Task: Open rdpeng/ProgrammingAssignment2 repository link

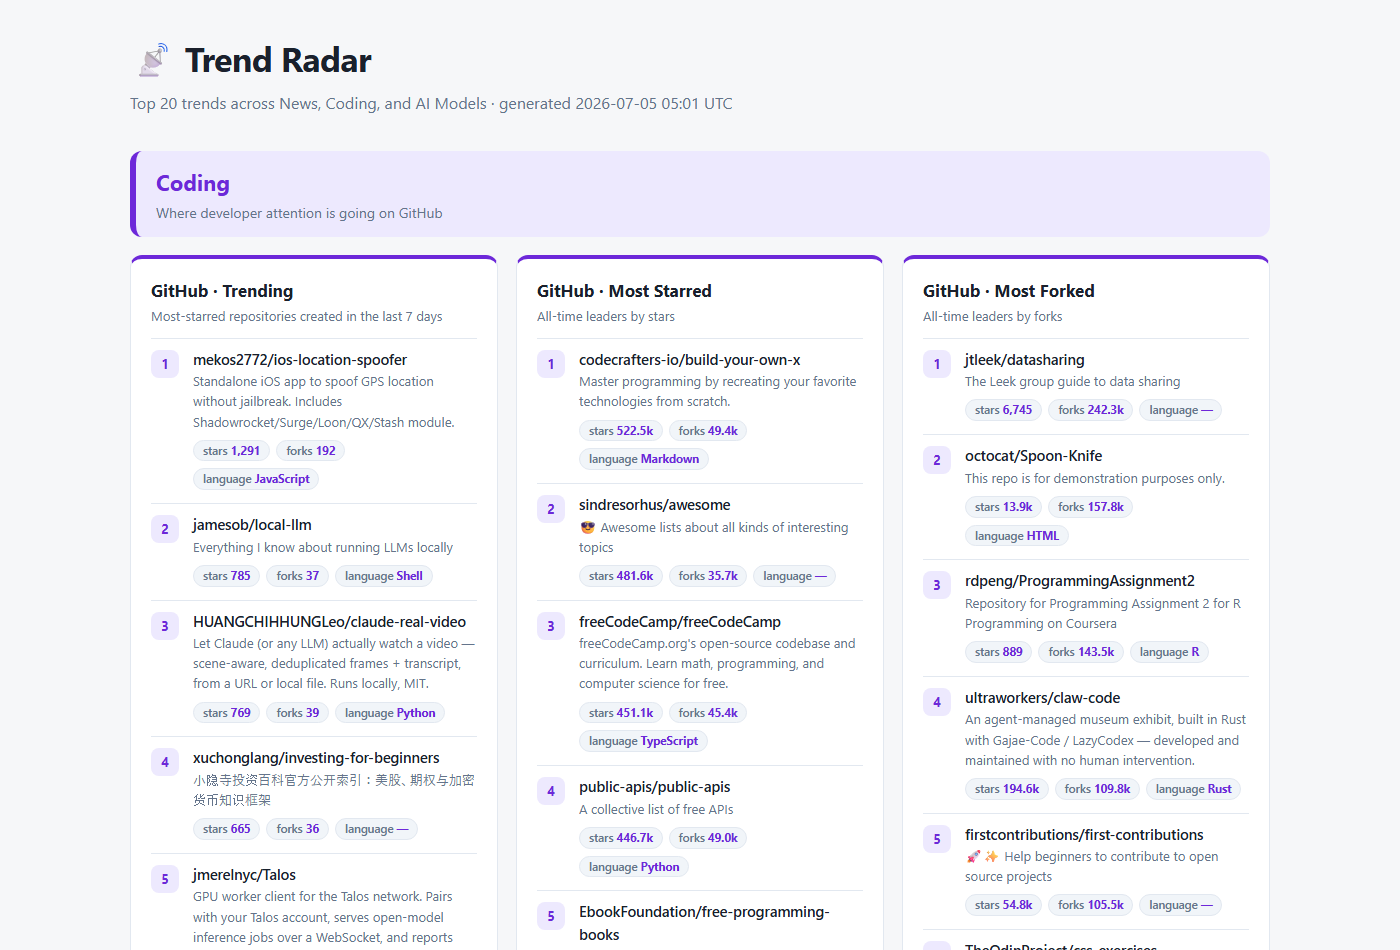Action: 1080,581
